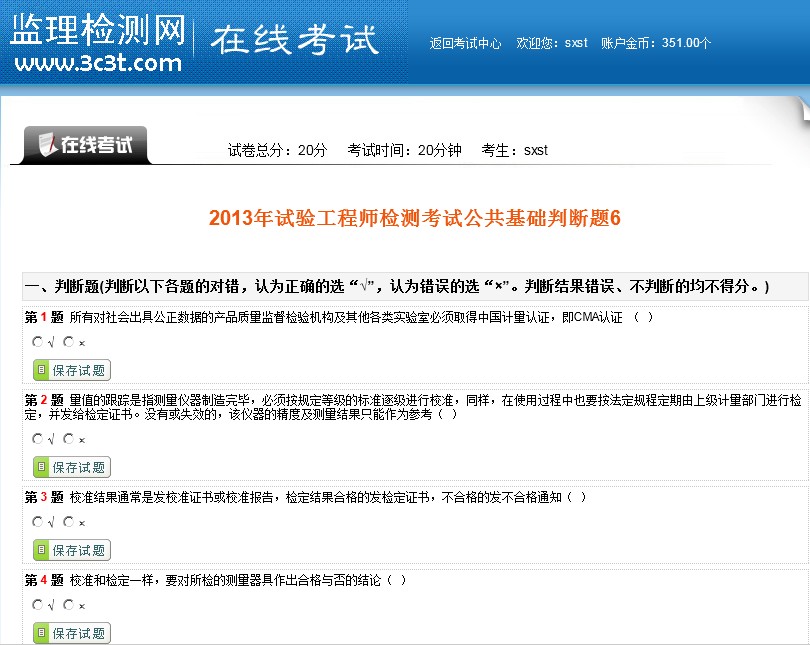Choose √ for question 2
This screenshot has height=645, width=810.
[x=38, y=439]
